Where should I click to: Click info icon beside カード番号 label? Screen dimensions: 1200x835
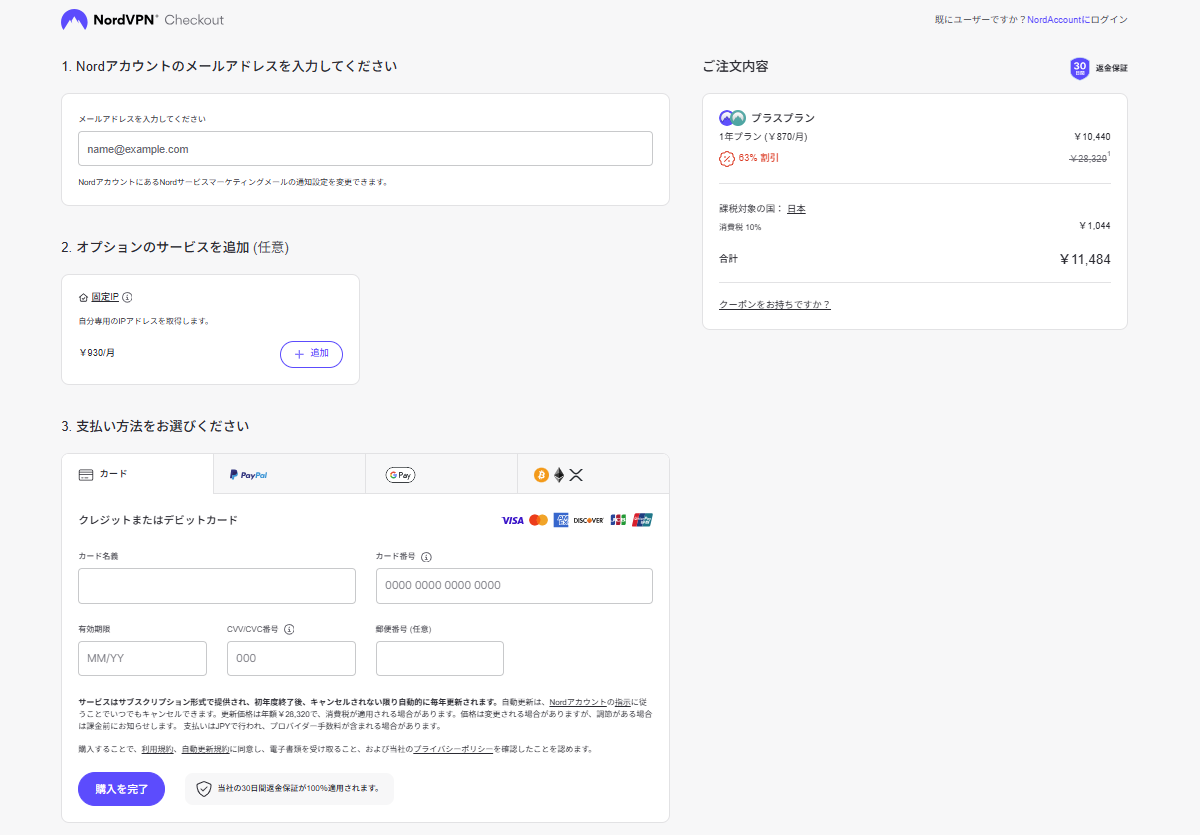tap(426, 557)
